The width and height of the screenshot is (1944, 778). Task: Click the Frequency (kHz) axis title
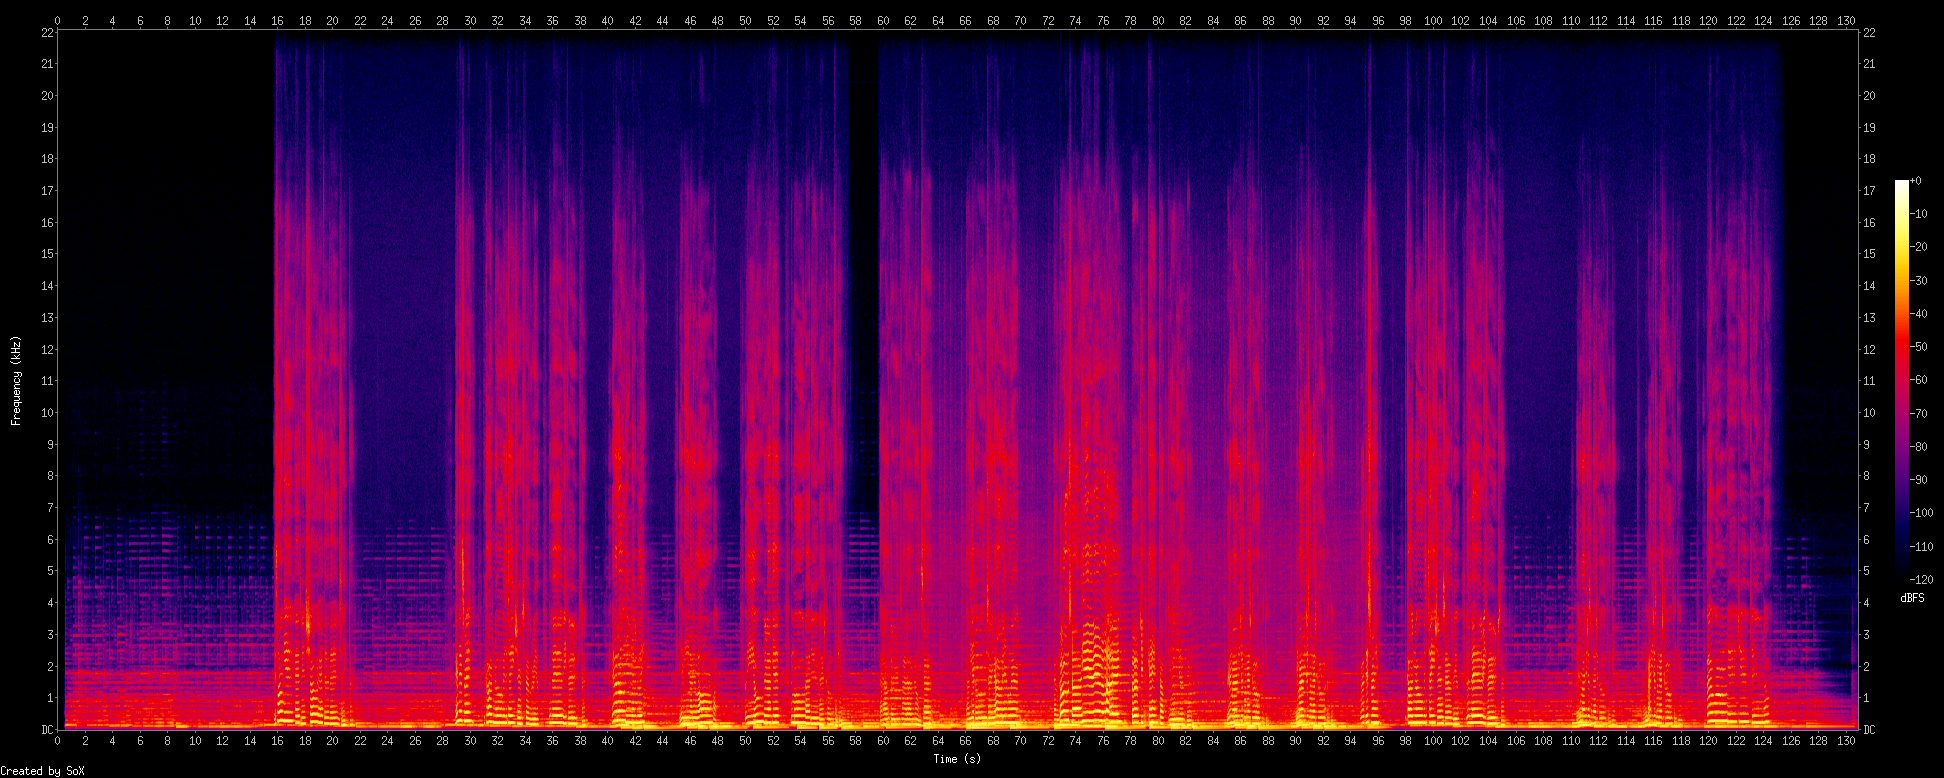pos(16,381)
